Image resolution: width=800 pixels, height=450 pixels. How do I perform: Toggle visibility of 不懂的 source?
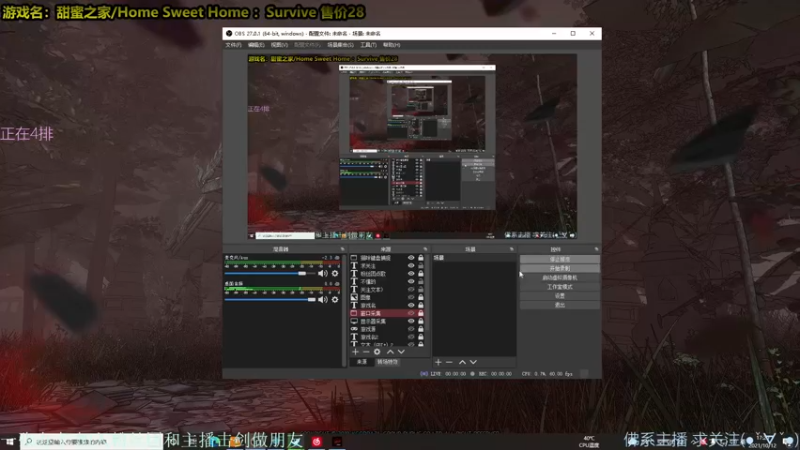pyautogui.click(x=411, y=282)
